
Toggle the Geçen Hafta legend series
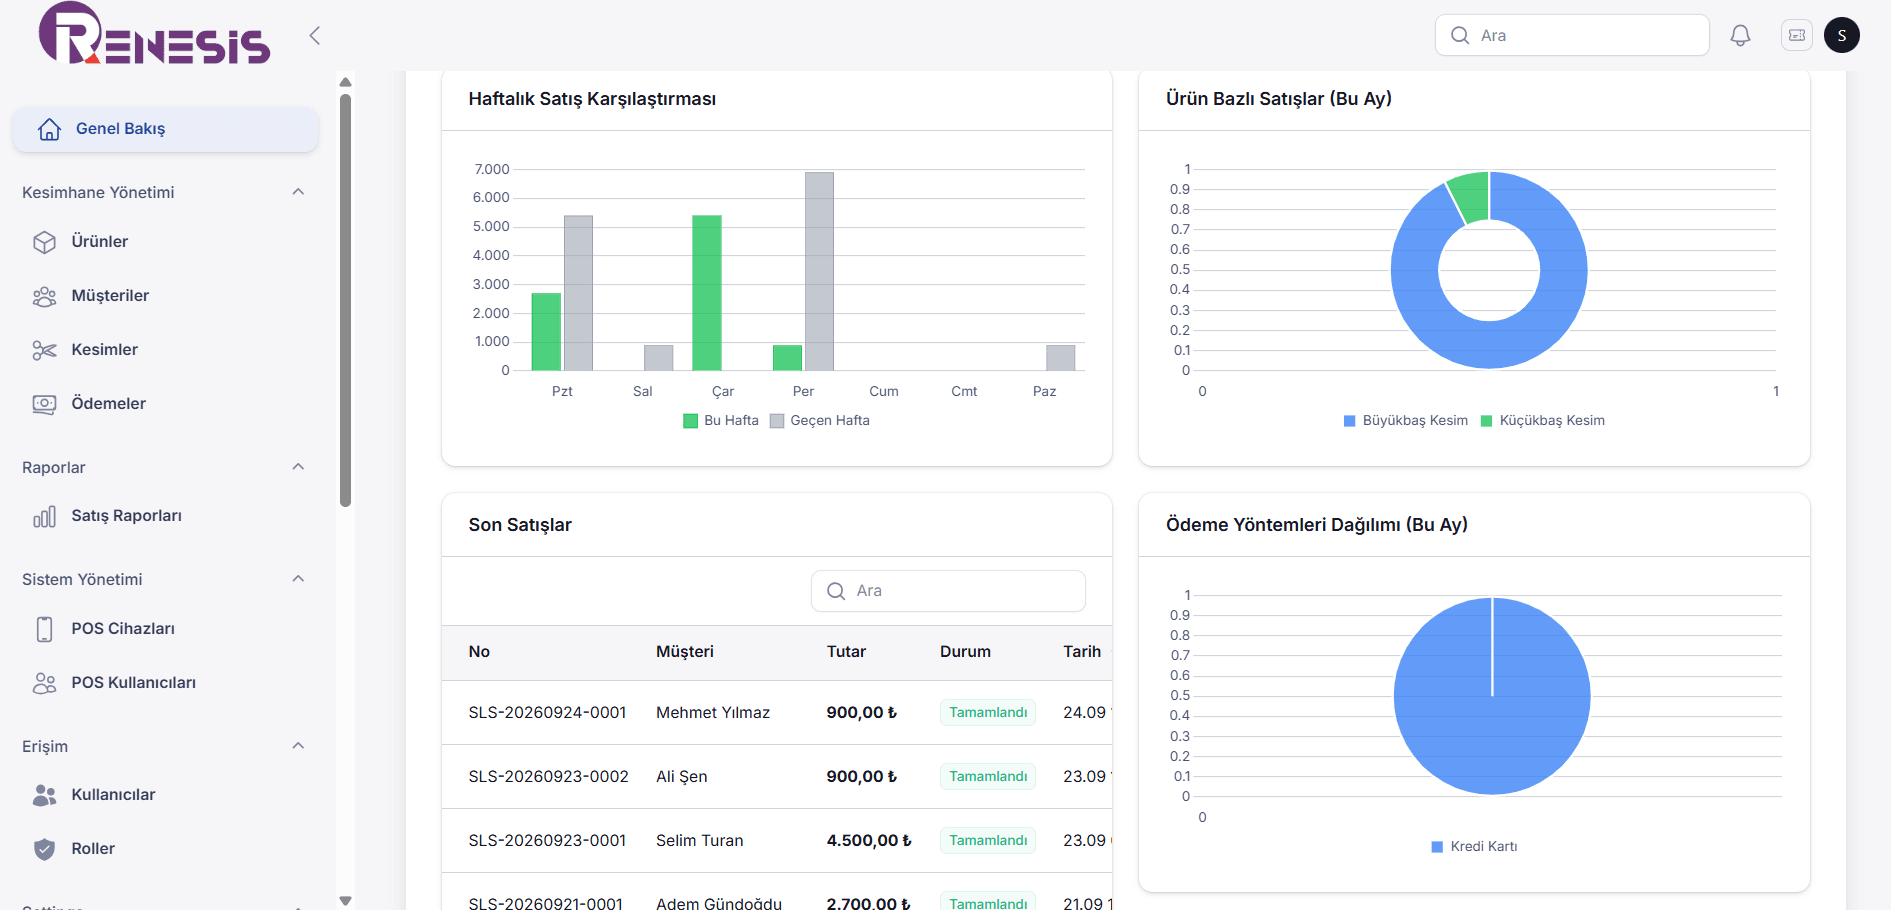point(820,421)
